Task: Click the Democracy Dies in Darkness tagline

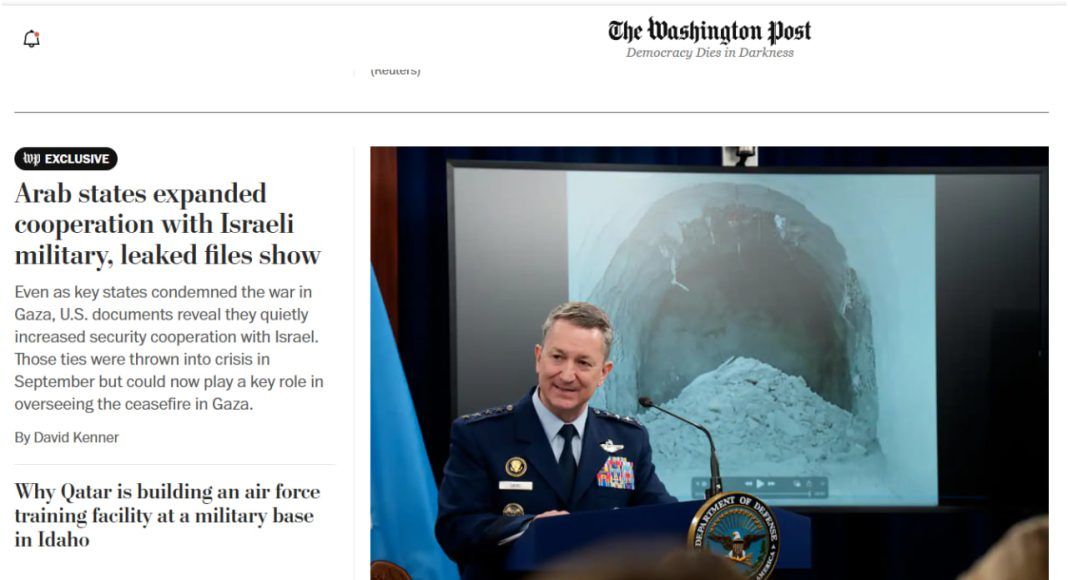Action: tap(710, 52)
